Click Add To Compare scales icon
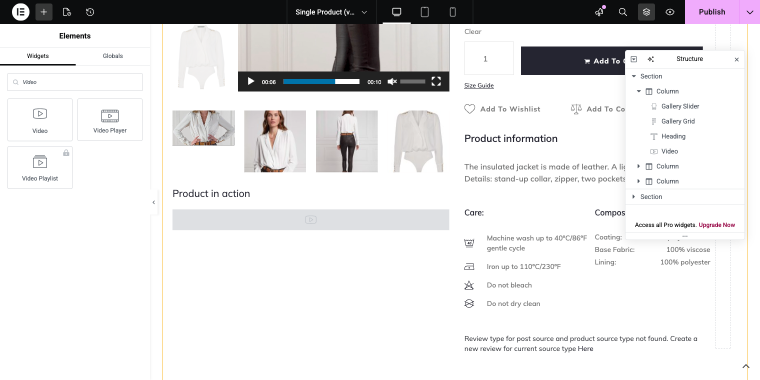This screenshot has height=380, width=760. coord(576,109)
